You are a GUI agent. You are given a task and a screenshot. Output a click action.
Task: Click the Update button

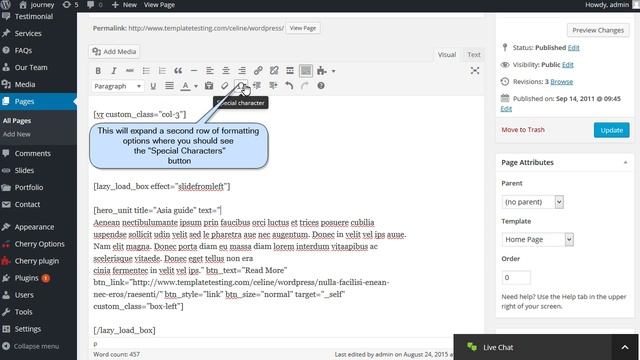click(x=611, y=130)
